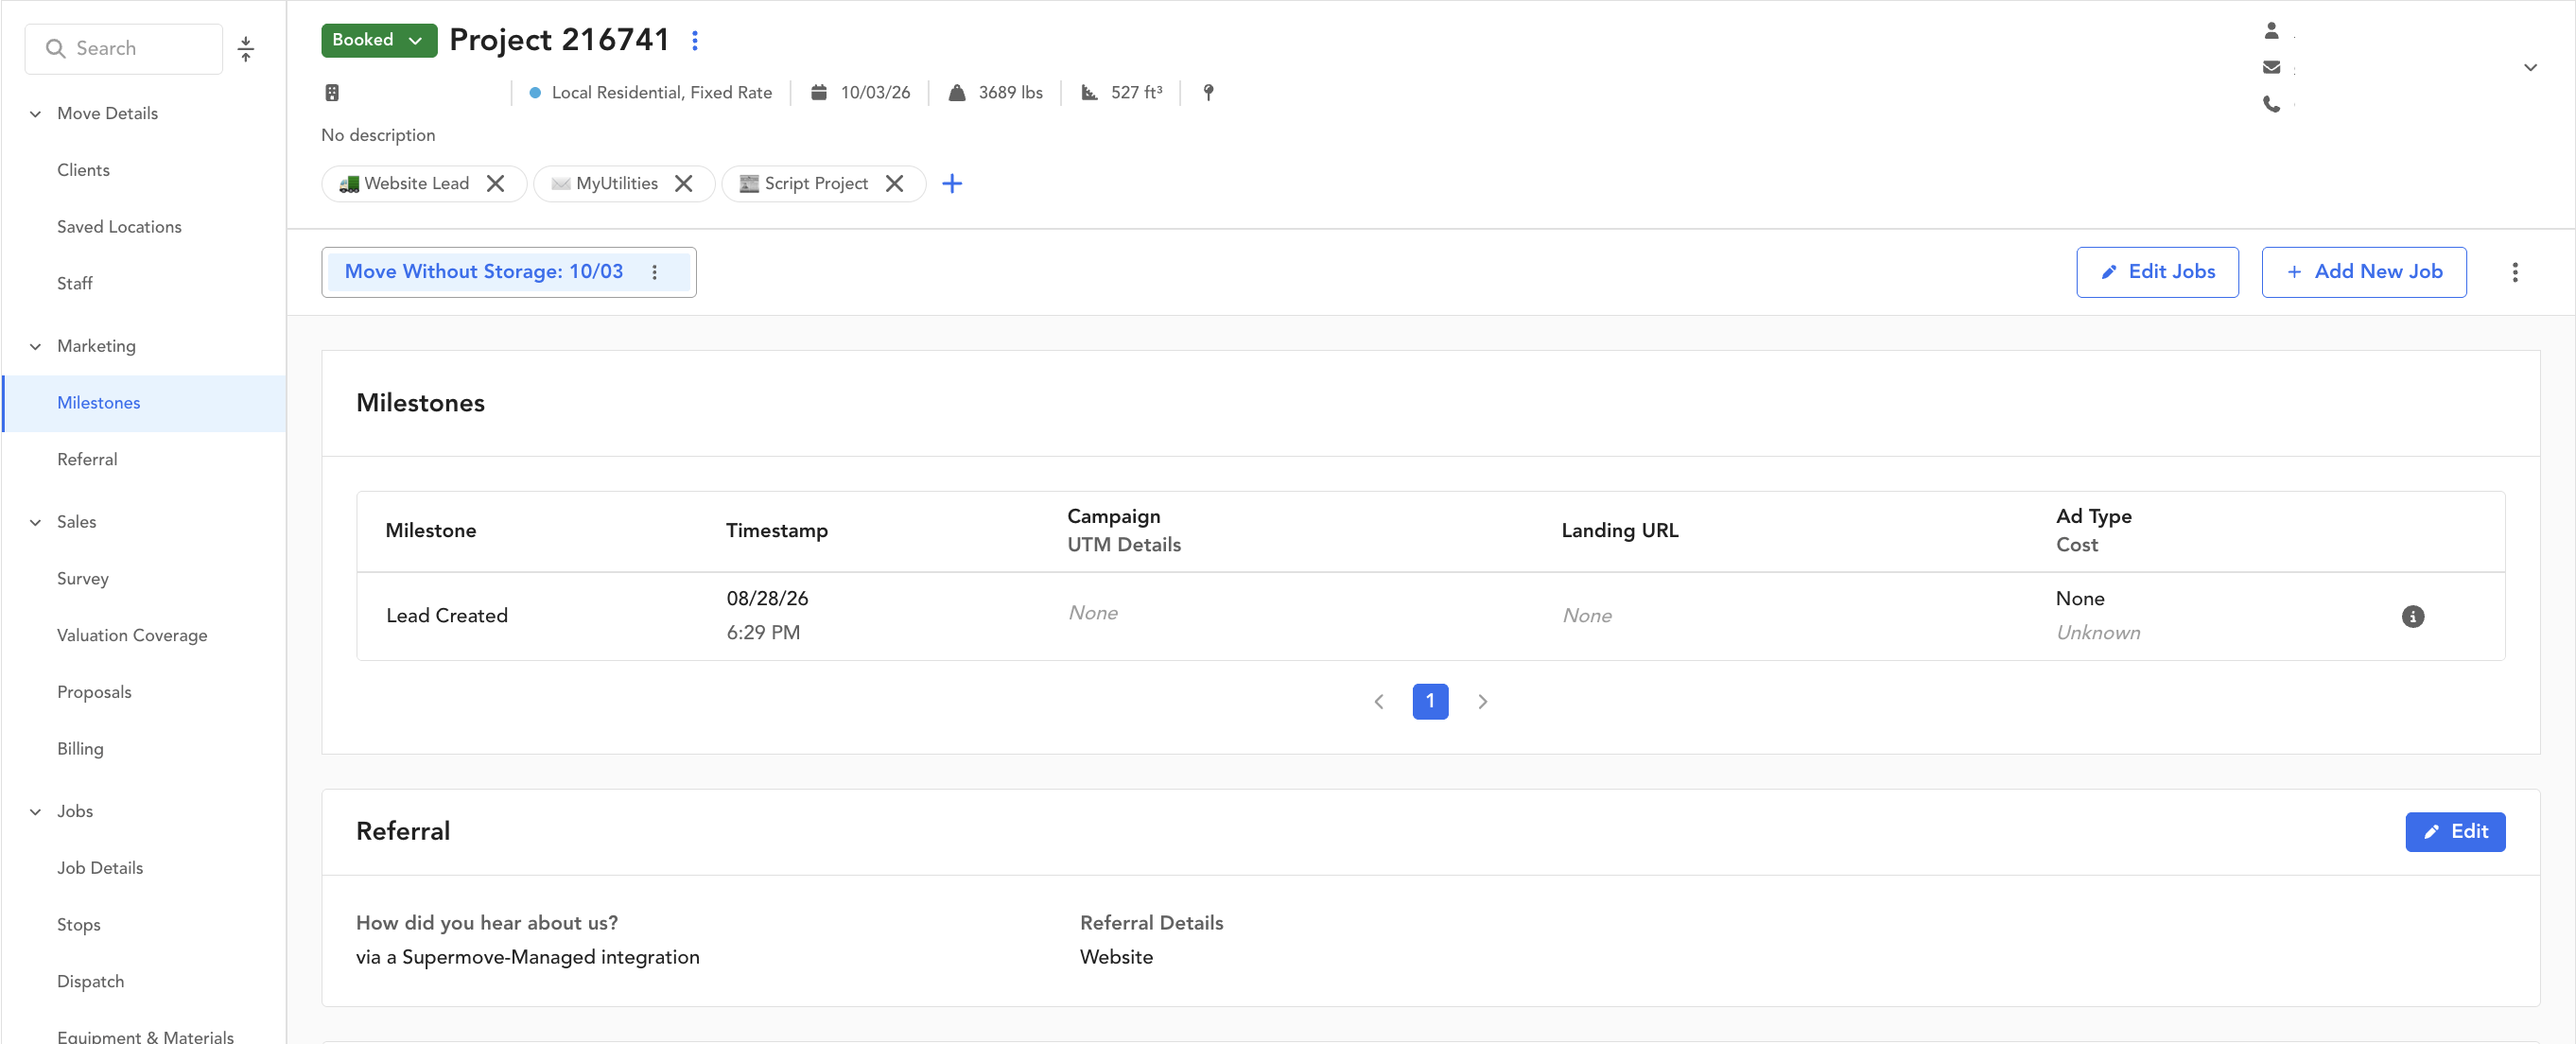
Task: Click the No description text
Action: click(x=378, y=135)
